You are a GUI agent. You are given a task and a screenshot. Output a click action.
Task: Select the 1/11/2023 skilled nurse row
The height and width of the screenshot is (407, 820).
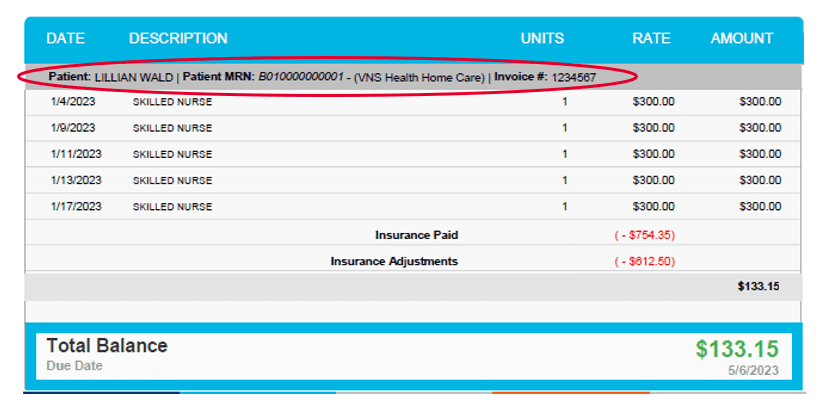click(172, 154)
